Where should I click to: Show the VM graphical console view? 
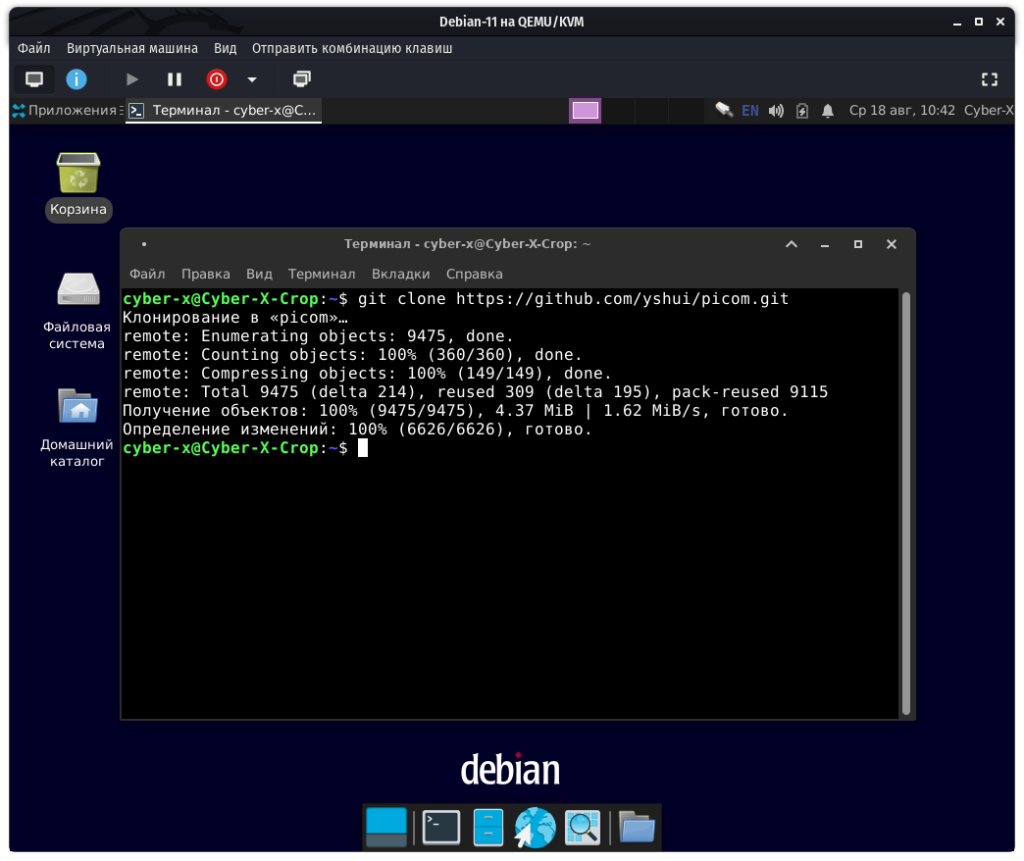pyautogui.click(x=34, y=79)
